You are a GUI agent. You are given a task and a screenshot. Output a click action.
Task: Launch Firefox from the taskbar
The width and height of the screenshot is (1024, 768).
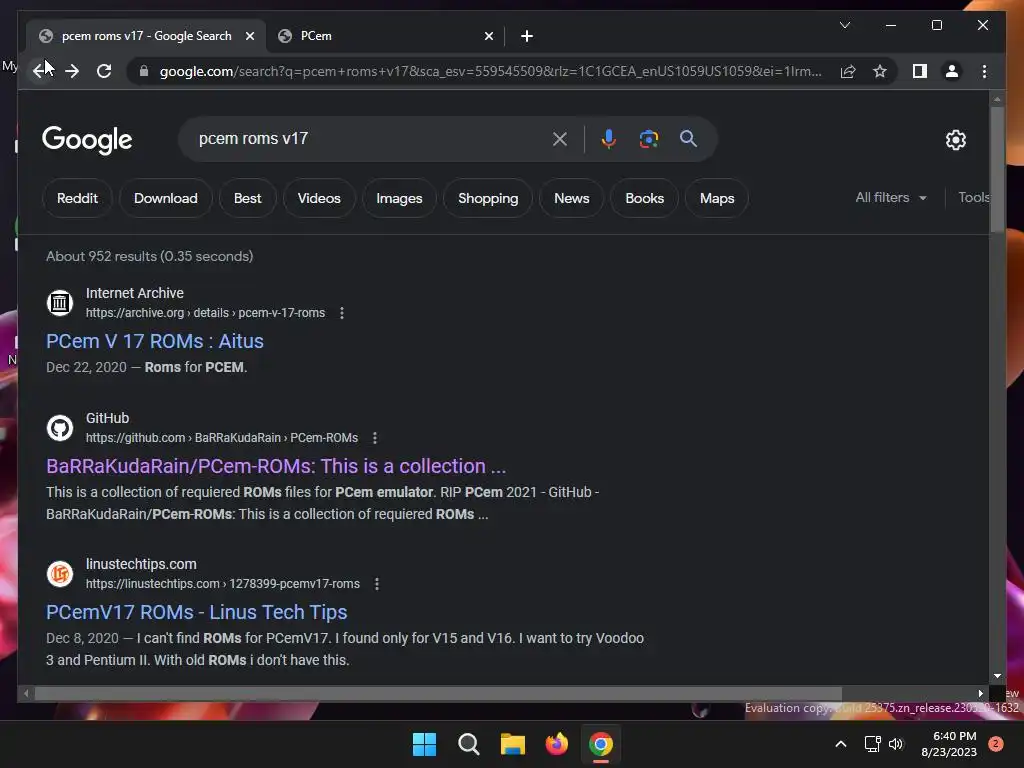556,744
